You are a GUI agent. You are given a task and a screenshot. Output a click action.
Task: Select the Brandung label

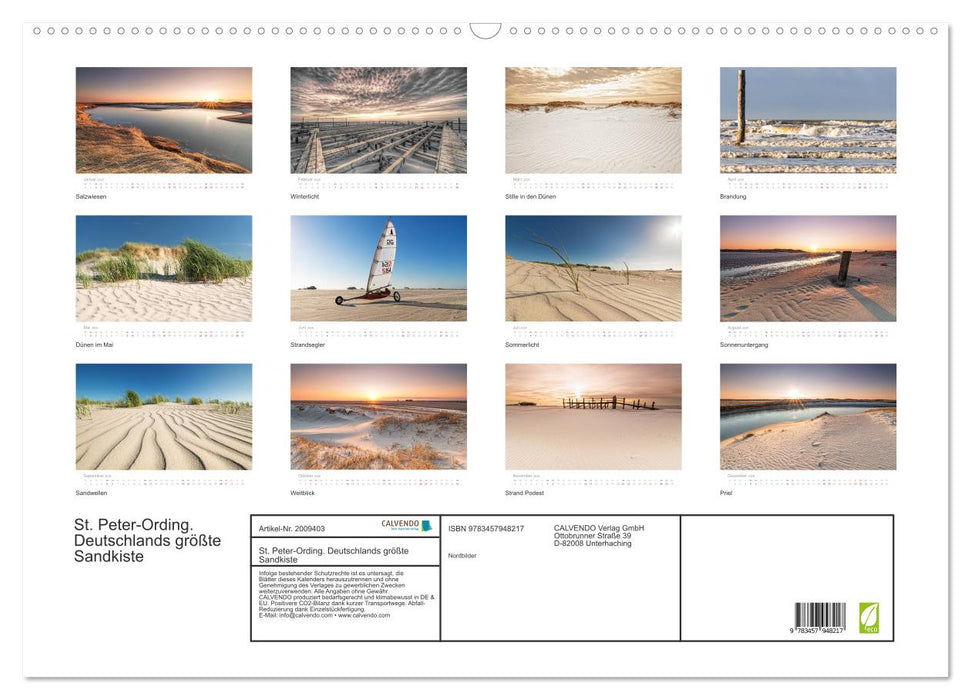(733, 196)
